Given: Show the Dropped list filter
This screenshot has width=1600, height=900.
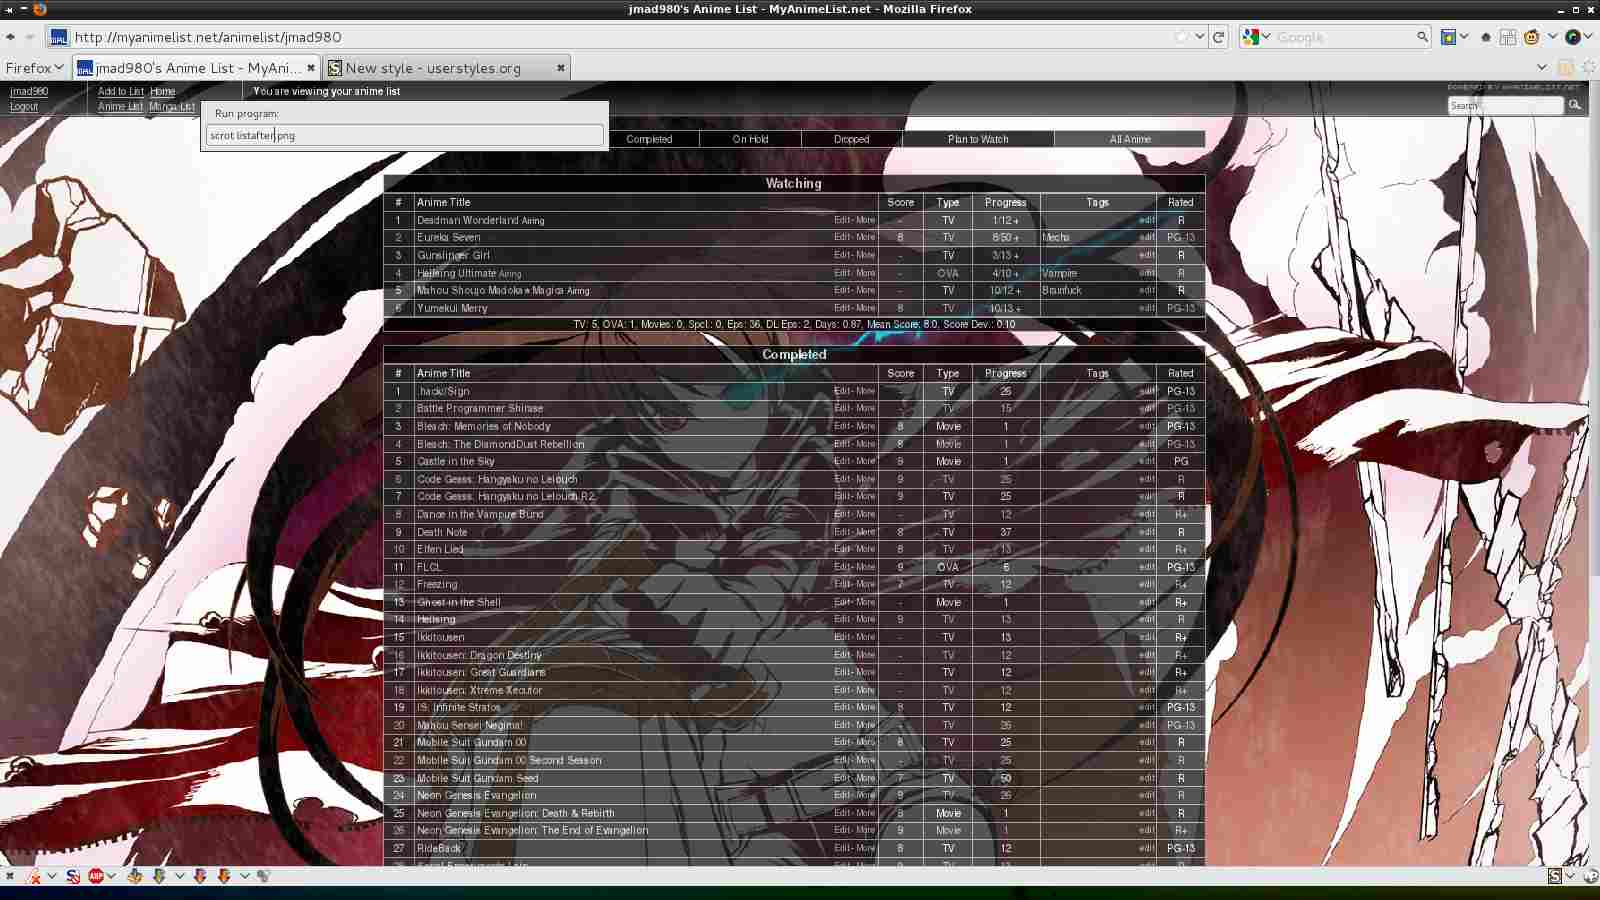Looking at the screenshot, I should point(852,139).
